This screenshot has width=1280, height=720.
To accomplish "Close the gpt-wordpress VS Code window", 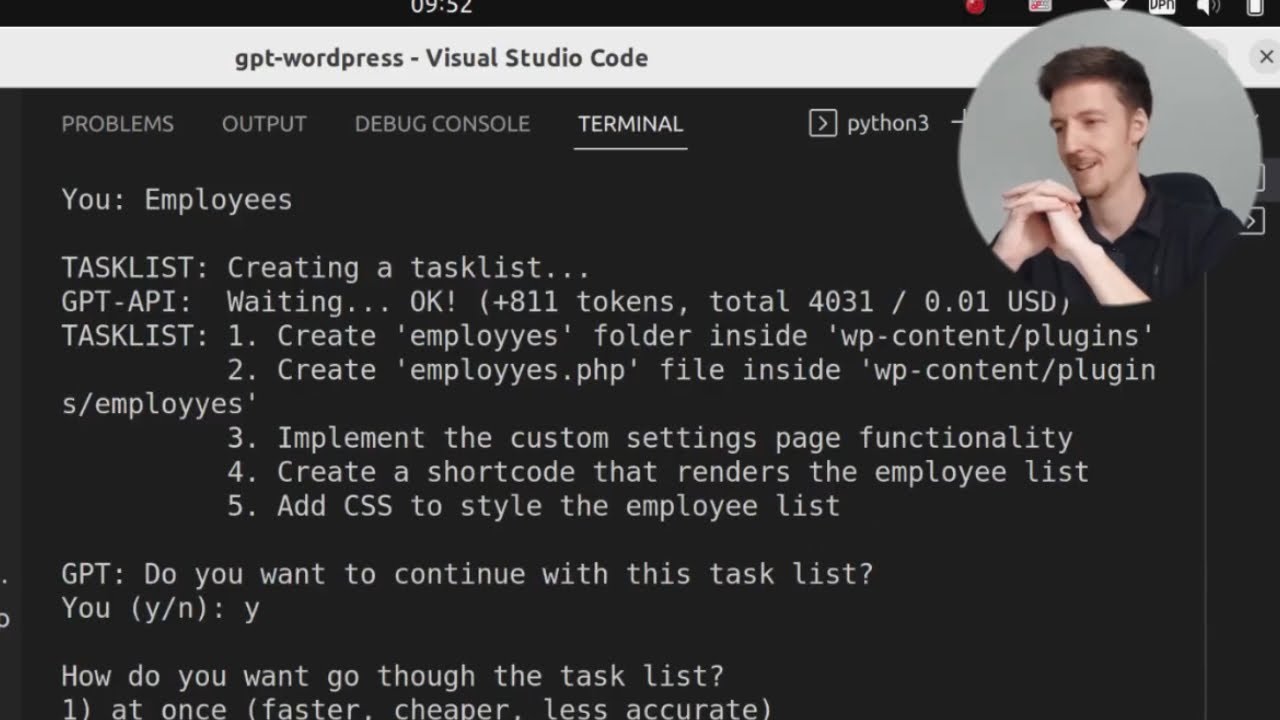I will click(1266, 57).
